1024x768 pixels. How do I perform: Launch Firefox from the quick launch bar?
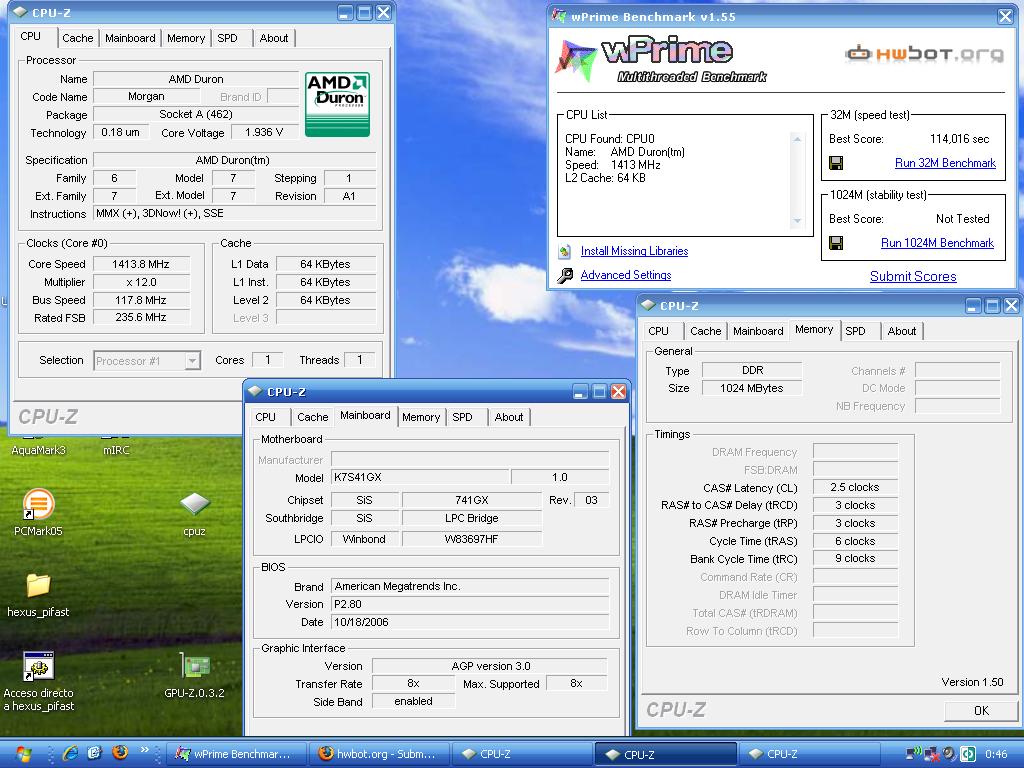(x=120, y=753)
